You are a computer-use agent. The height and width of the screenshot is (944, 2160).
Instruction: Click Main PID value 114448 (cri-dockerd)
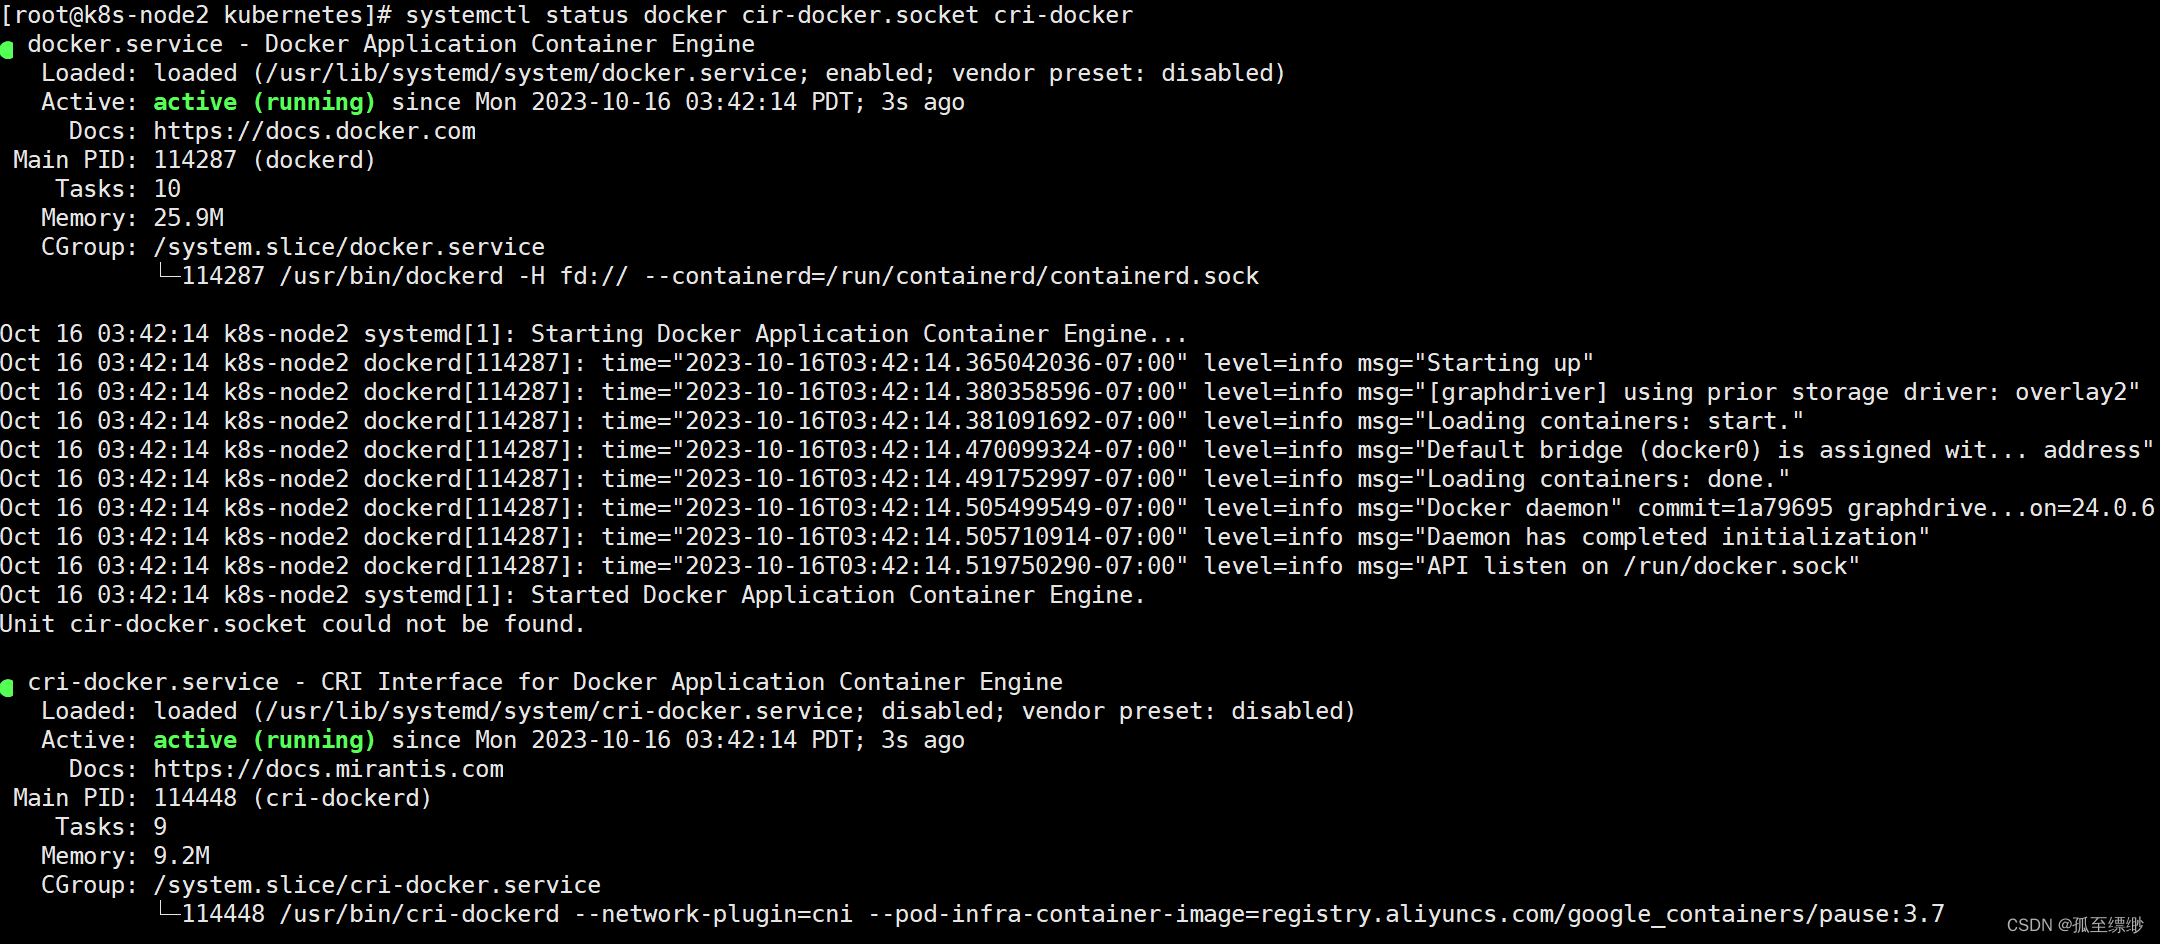tap(292, 798)
